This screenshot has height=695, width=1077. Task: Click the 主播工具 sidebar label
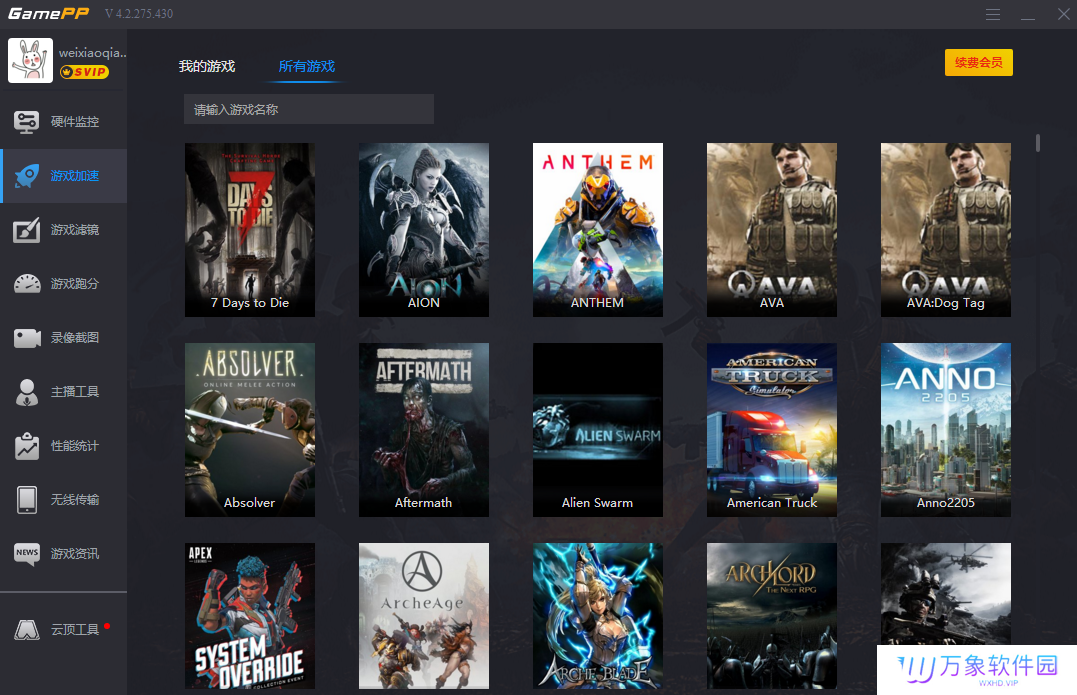[75, 392]
